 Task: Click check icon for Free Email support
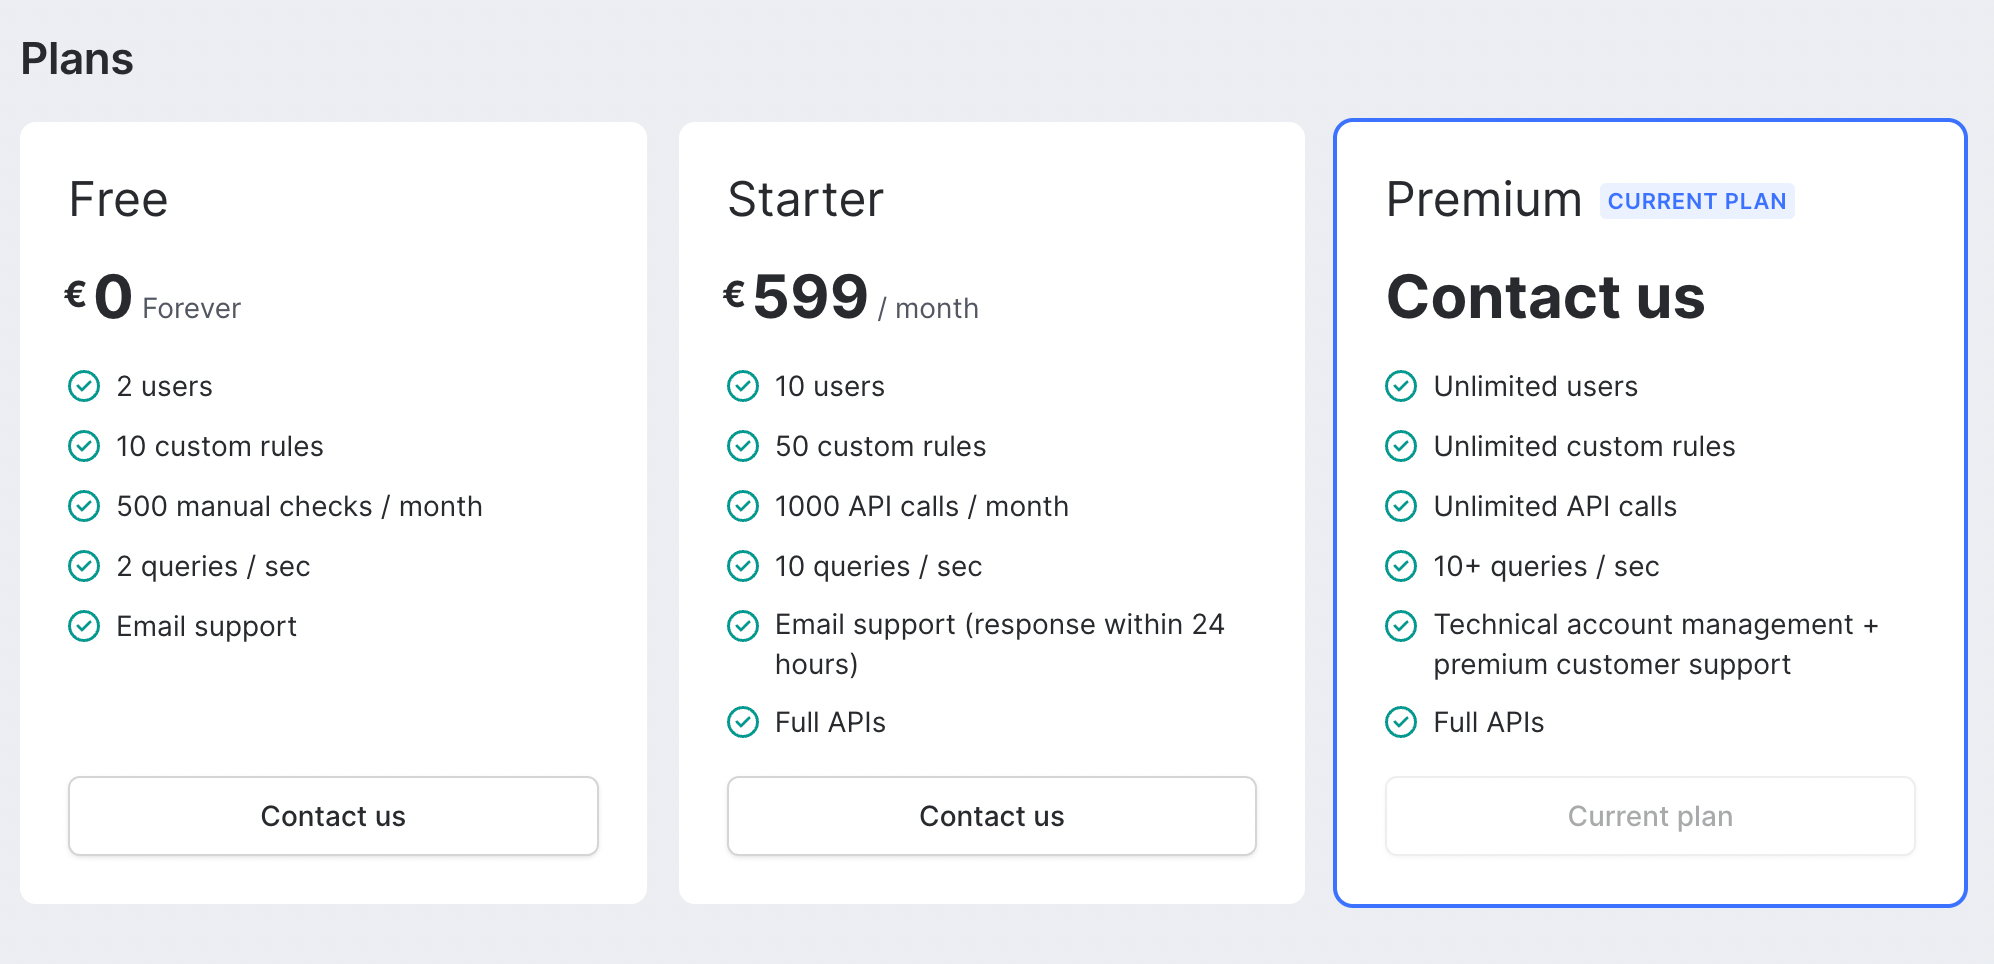(x=84, y=626)
